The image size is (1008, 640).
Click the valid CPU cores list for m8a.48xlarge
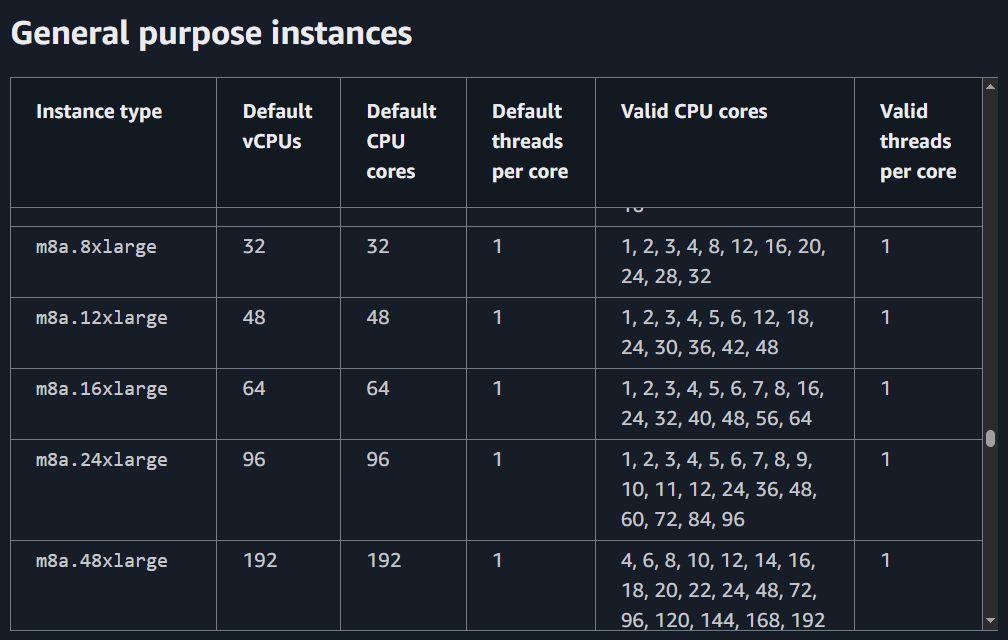pos(722,590)
